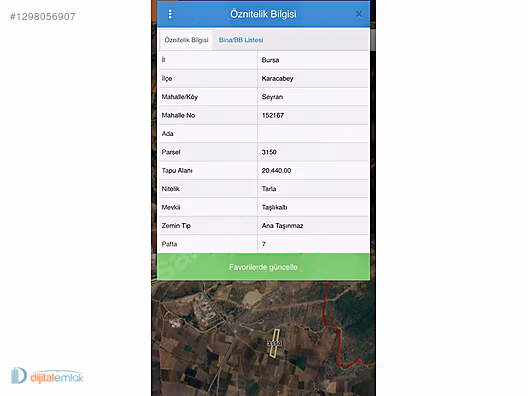Select the Taşlıkaltı value cell
Viewport: 528px width, 396px height.
tap(313, 207)
